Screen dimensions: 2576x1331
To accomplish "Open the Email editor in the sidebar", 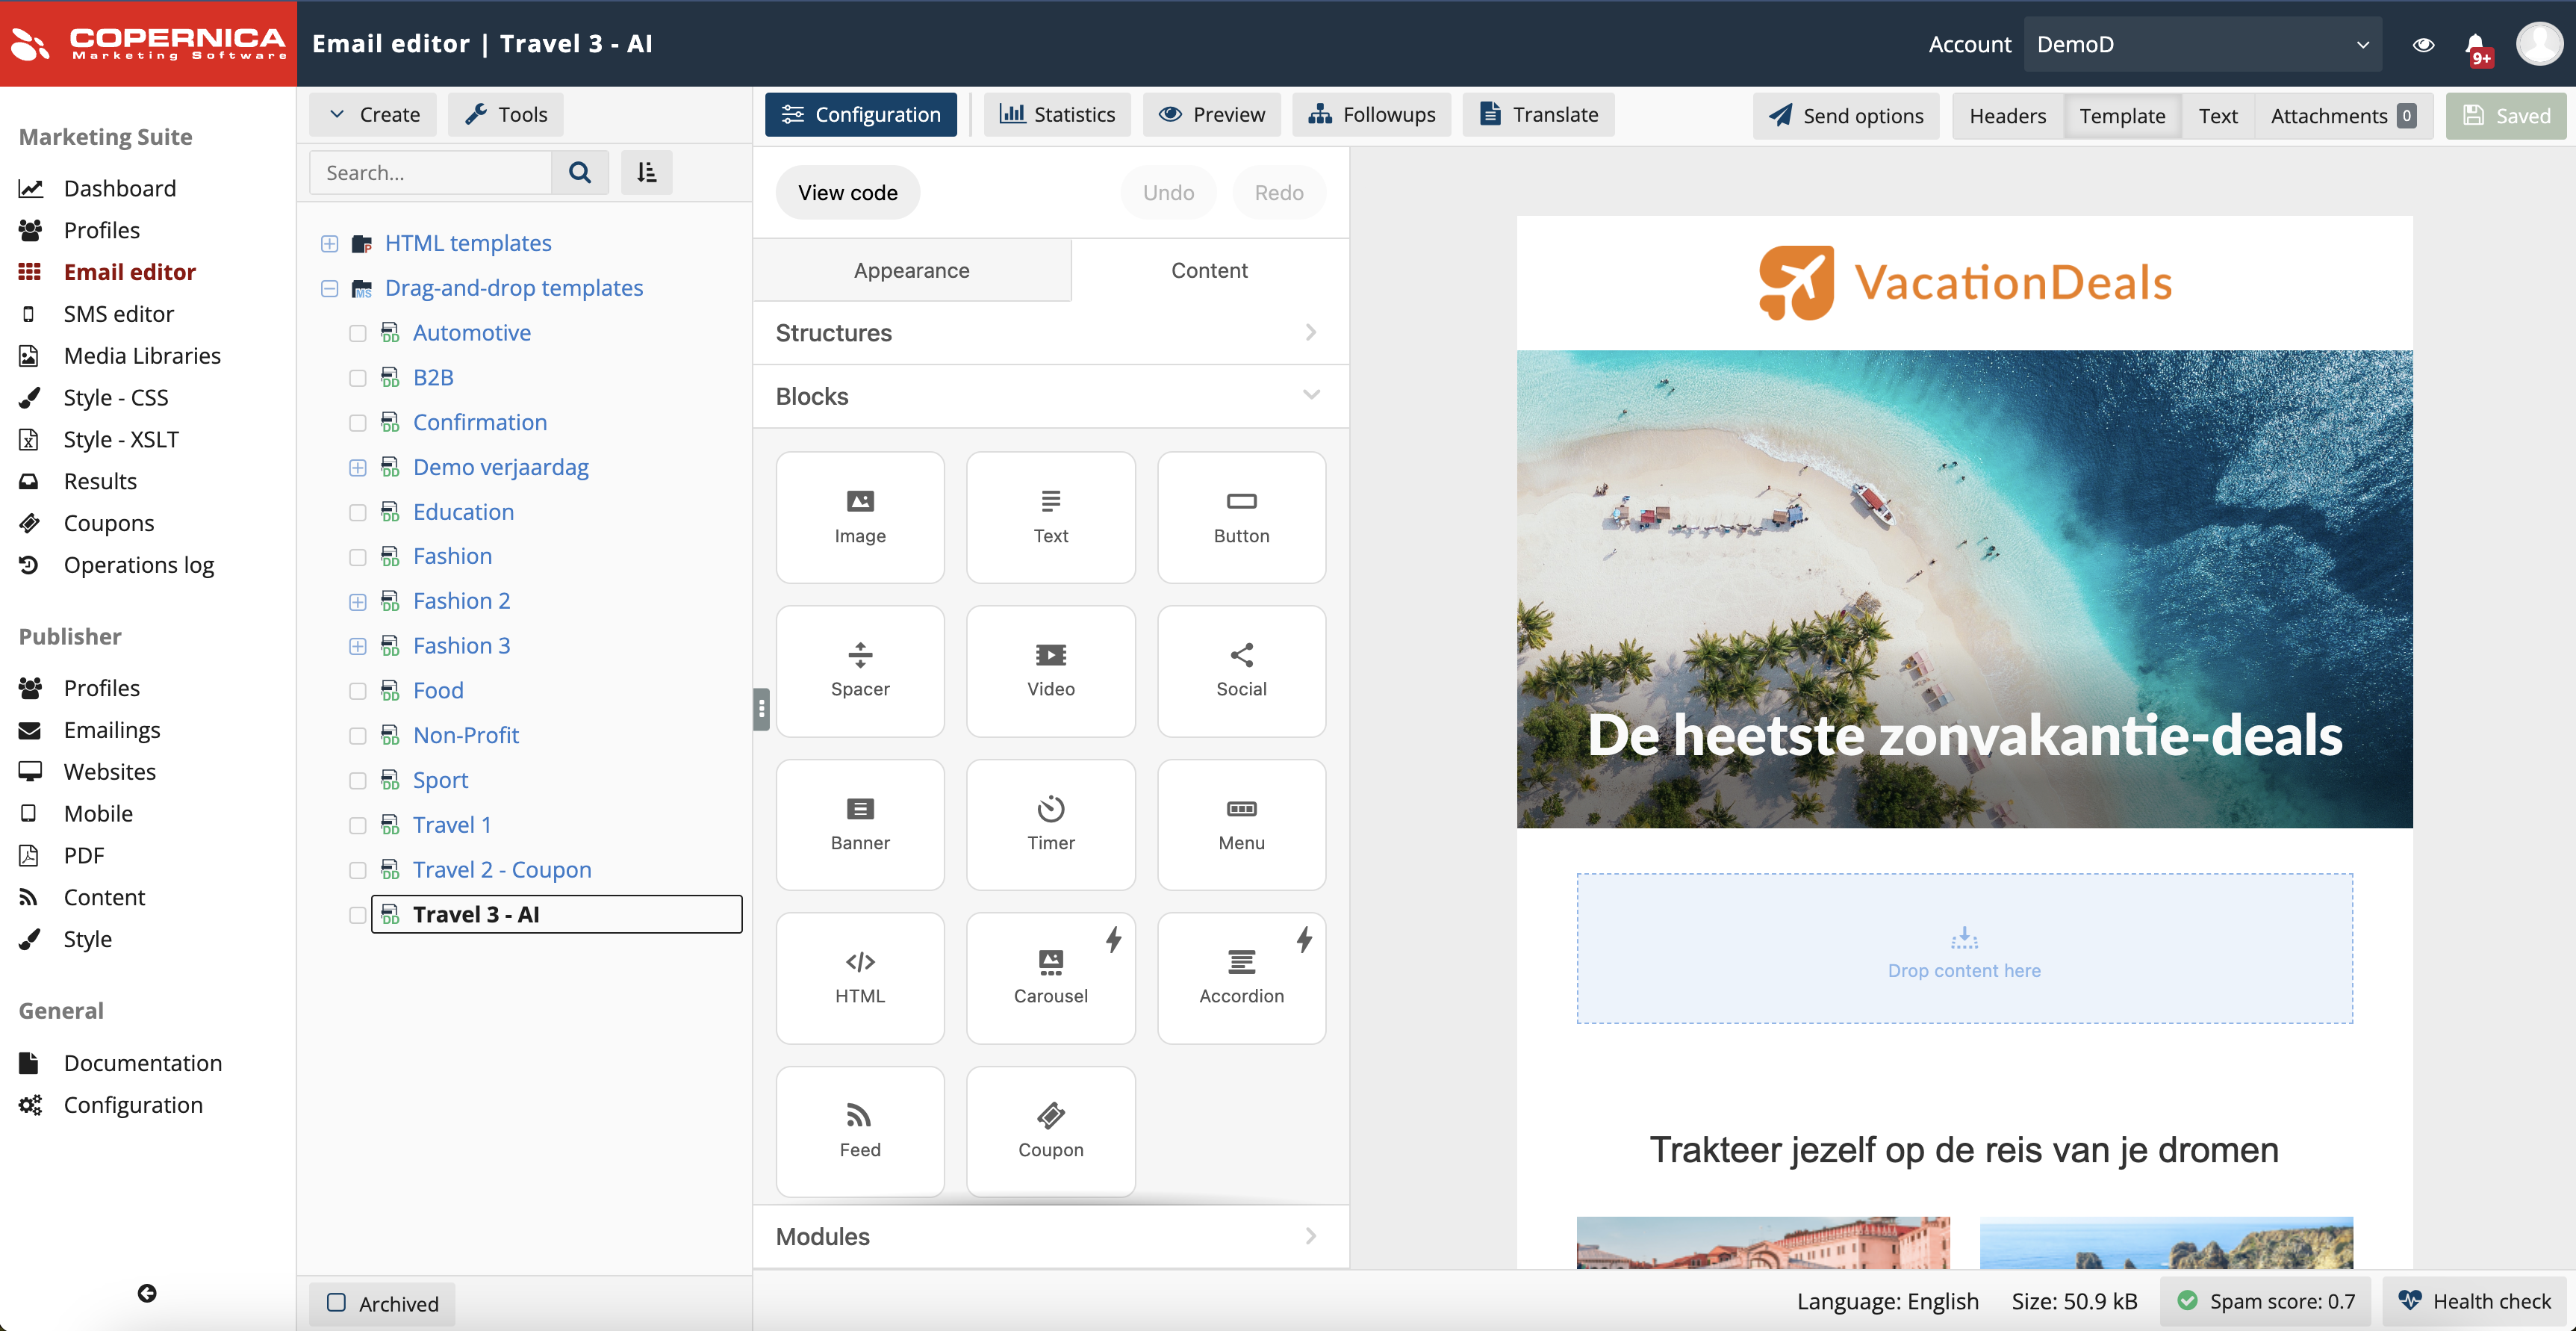I will (x=130, y=271).
